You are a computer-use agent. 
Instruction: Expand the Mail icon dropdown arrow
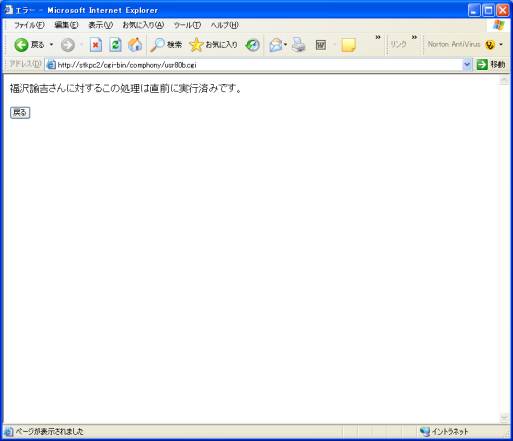pyautogui.click(x=285, y=44)
